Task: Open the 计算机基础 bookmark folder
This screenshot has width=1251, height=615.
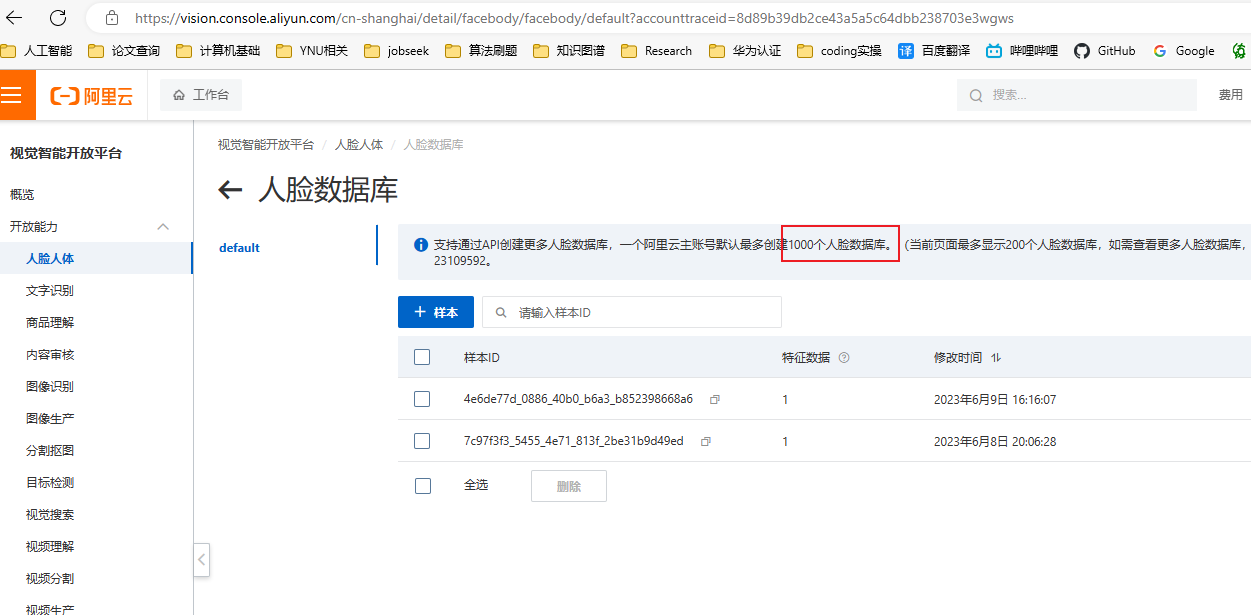Action: 217,50
